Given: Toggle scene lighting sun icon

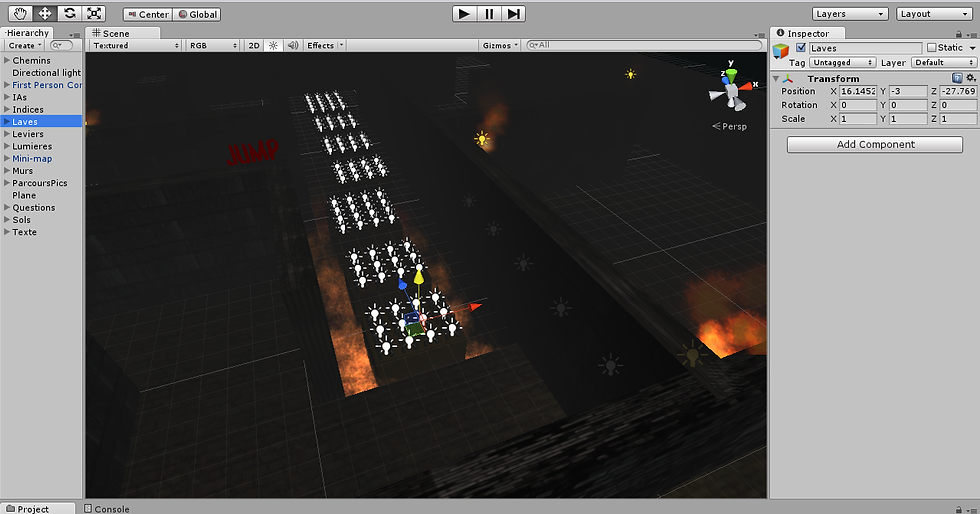Looking at the screenshot, I should pyautogui.click(x=273, y=46).
